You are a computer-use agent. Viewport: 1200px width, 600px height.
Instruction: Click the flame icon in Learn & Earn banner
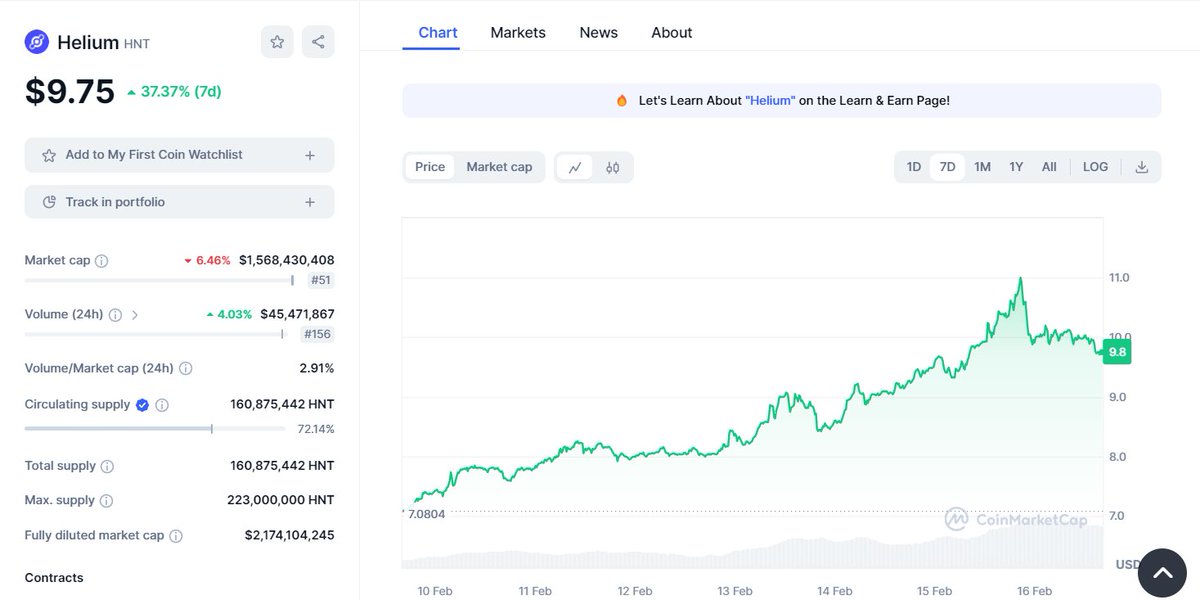[x=622, y=101]
